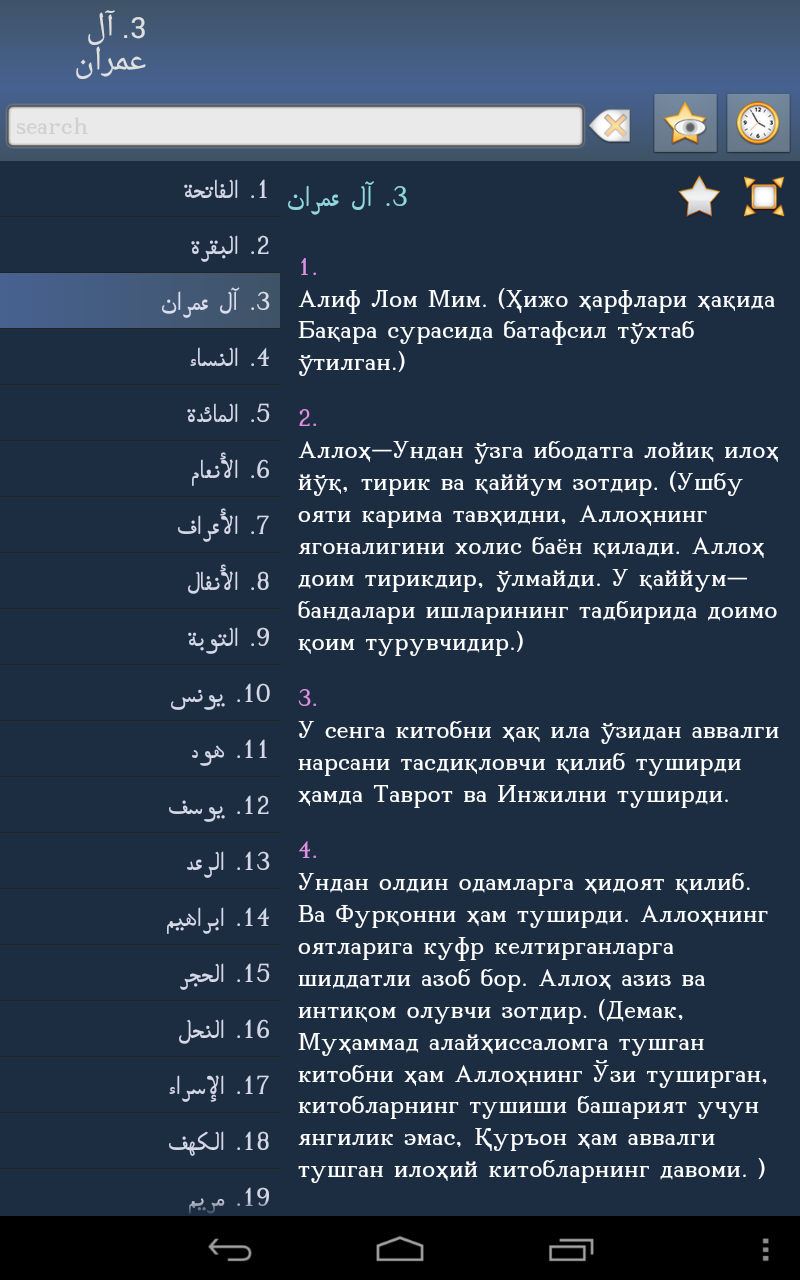Select sura 7 الأعراف in the list

(140, 526)
